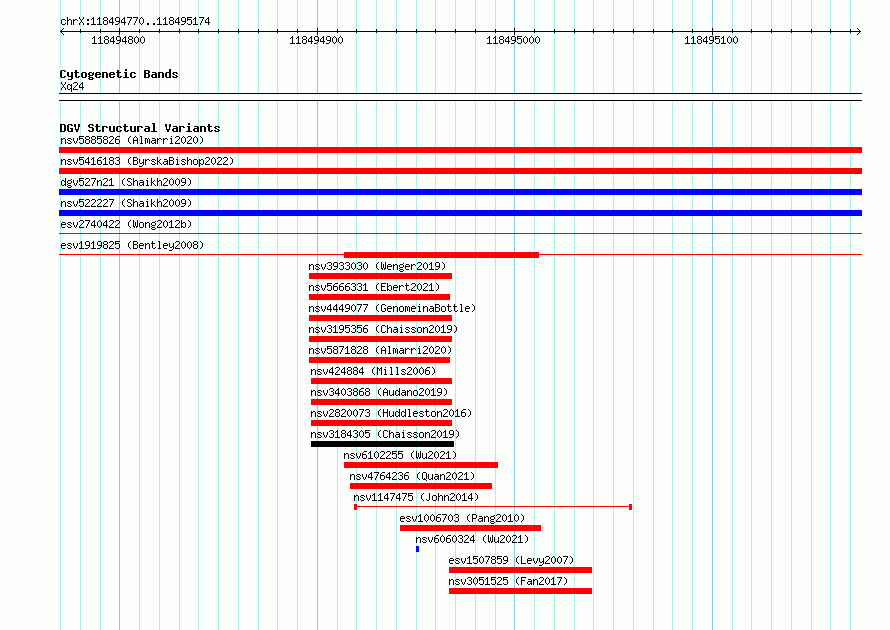Open variant label nsv522227 (Shaikh2009)

point(126,203)
